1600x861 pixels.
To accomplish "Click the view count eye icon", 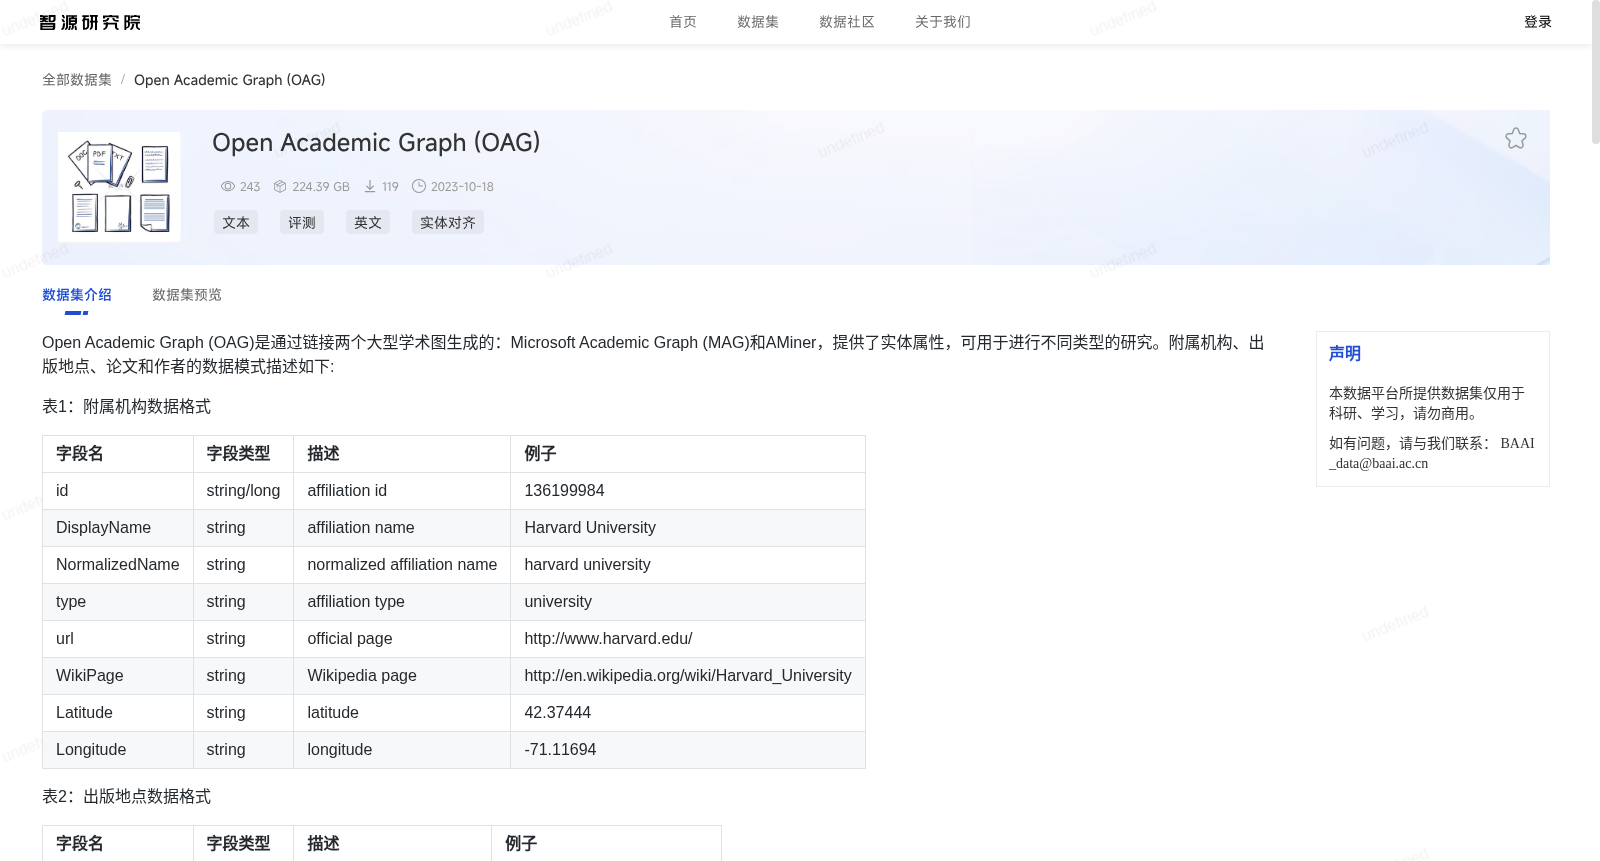I will click(228, 187).
